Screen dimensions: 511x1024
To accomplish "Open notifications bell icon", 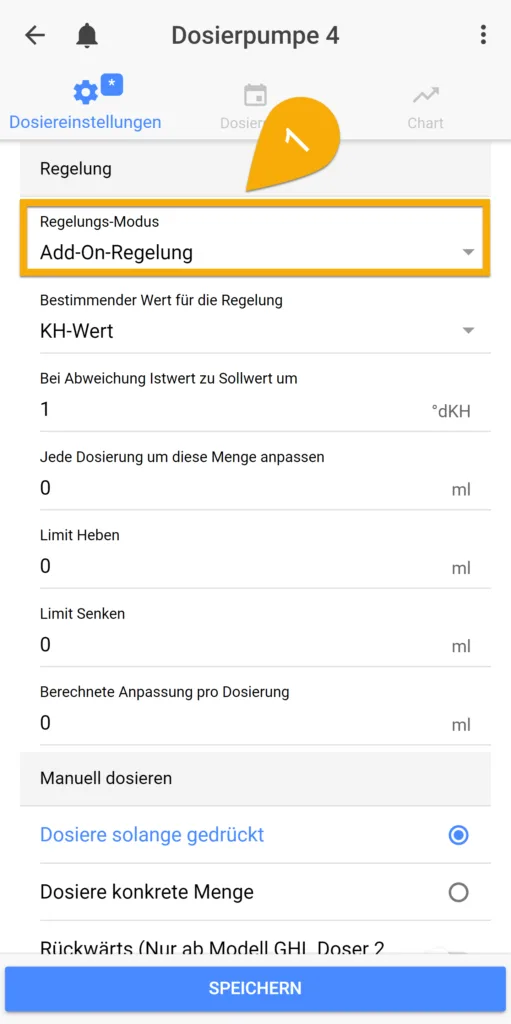I will (x=87, y=35).
